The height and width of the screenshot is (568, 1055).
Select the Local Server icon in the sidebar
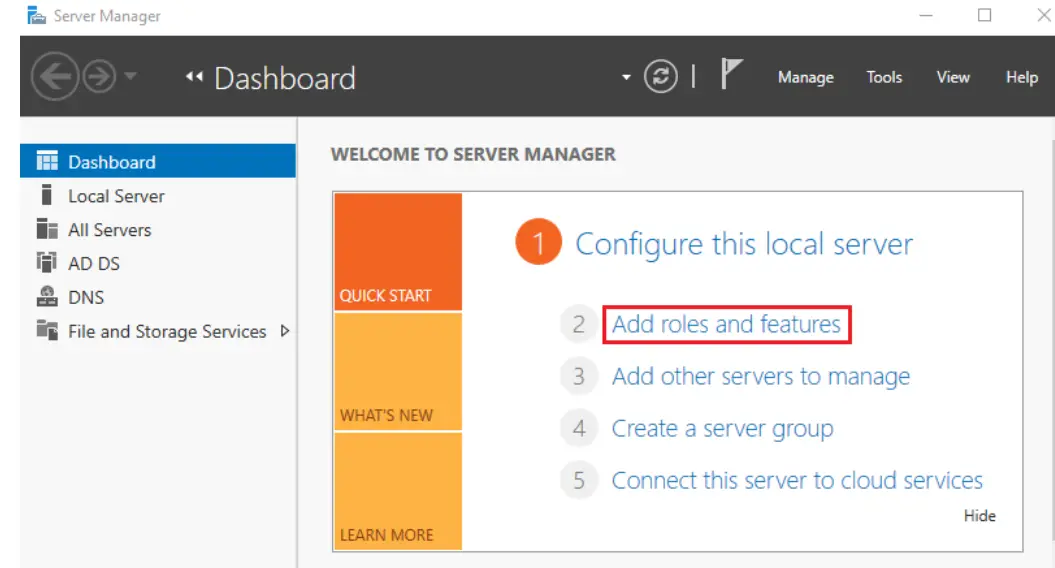click(x=46, y=195)
